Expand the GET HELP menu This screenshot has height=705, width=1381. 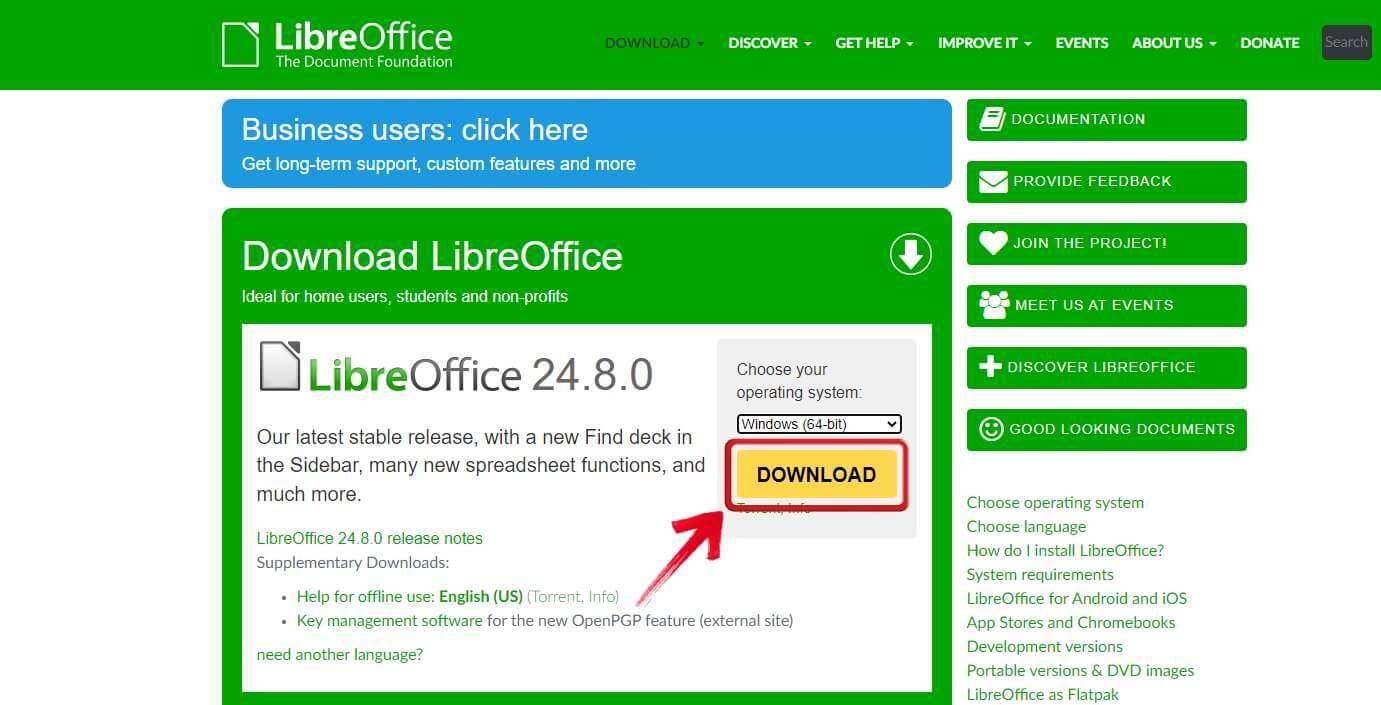pos(867,43)
